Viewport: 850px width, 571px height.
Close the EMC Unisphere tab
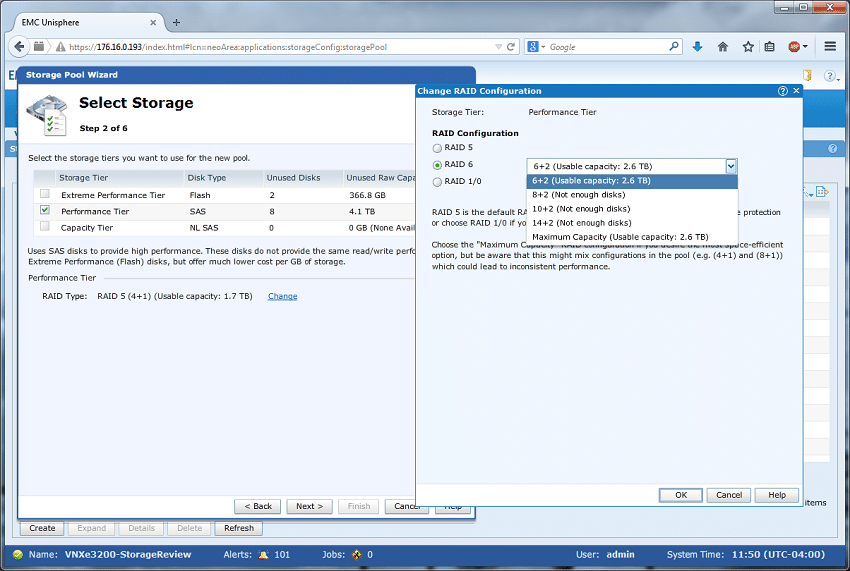[x=153, y=22]
